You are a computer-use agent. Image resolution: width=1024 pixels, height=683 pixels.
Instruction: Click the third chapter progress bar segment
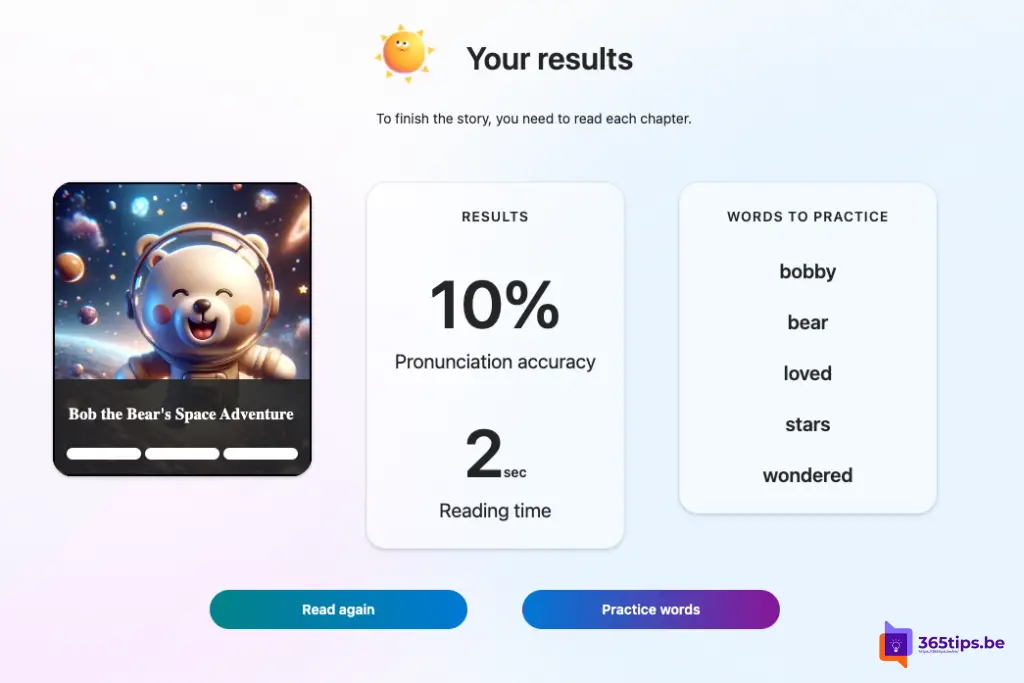pyautogui.click(x=260, y=454)
